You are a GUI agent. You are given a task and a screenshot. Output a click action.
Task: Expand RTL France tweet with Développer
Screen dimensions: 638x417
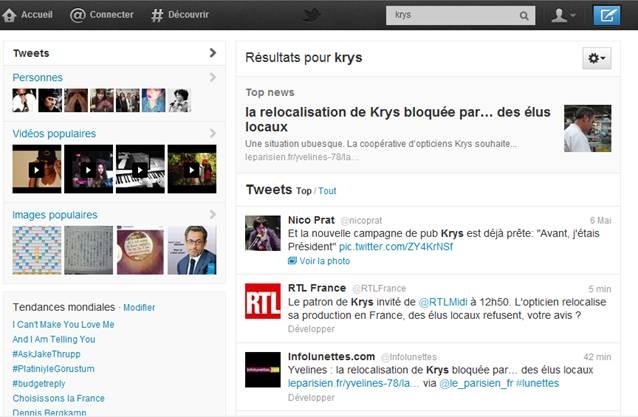click(311, 329)
